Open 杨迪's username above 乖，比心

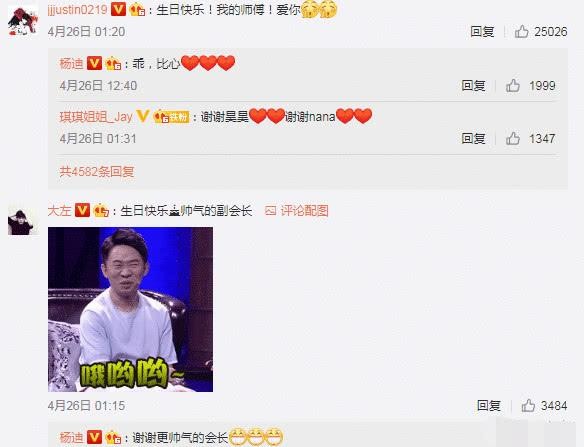[x=72, y=64]
